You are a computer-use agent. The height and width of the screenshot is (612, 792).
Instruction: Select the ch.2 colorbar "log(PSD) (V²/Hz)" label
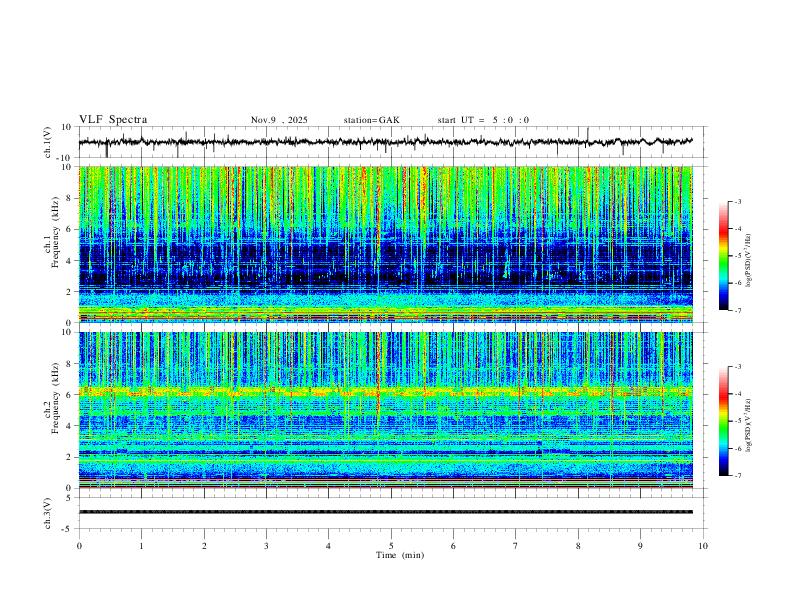[749, 425]
